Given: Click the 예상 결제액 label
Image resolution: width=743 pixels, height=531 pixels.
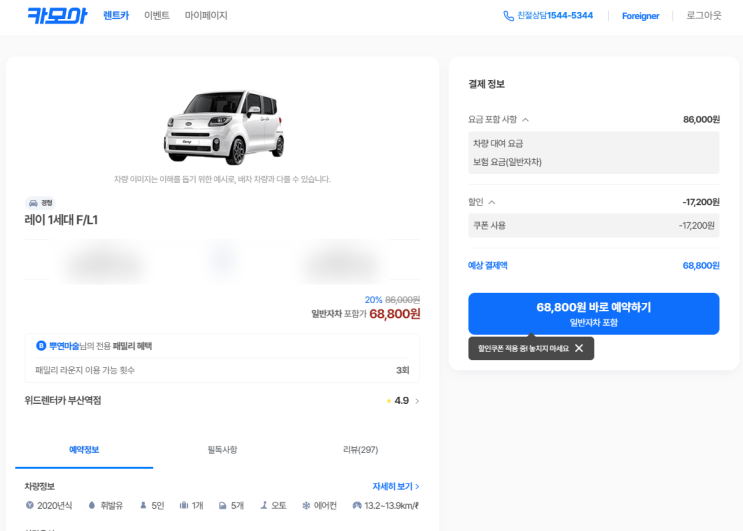Looking at the screenshot, I should click(x=488, y=266).
